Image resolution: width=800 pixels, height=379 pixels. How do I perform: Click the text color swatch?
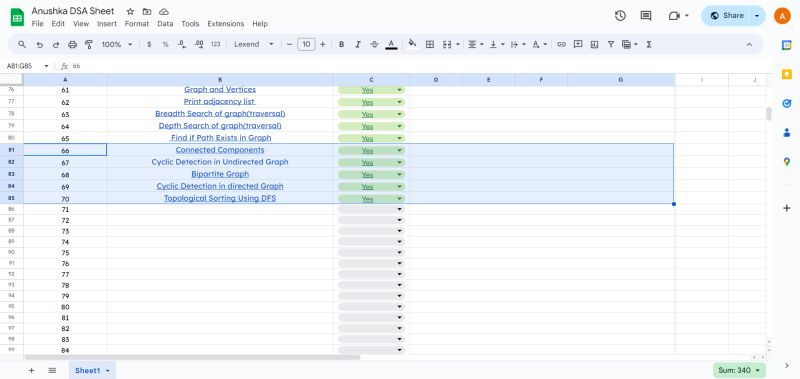pyautogui.click(x=391, y=44)
